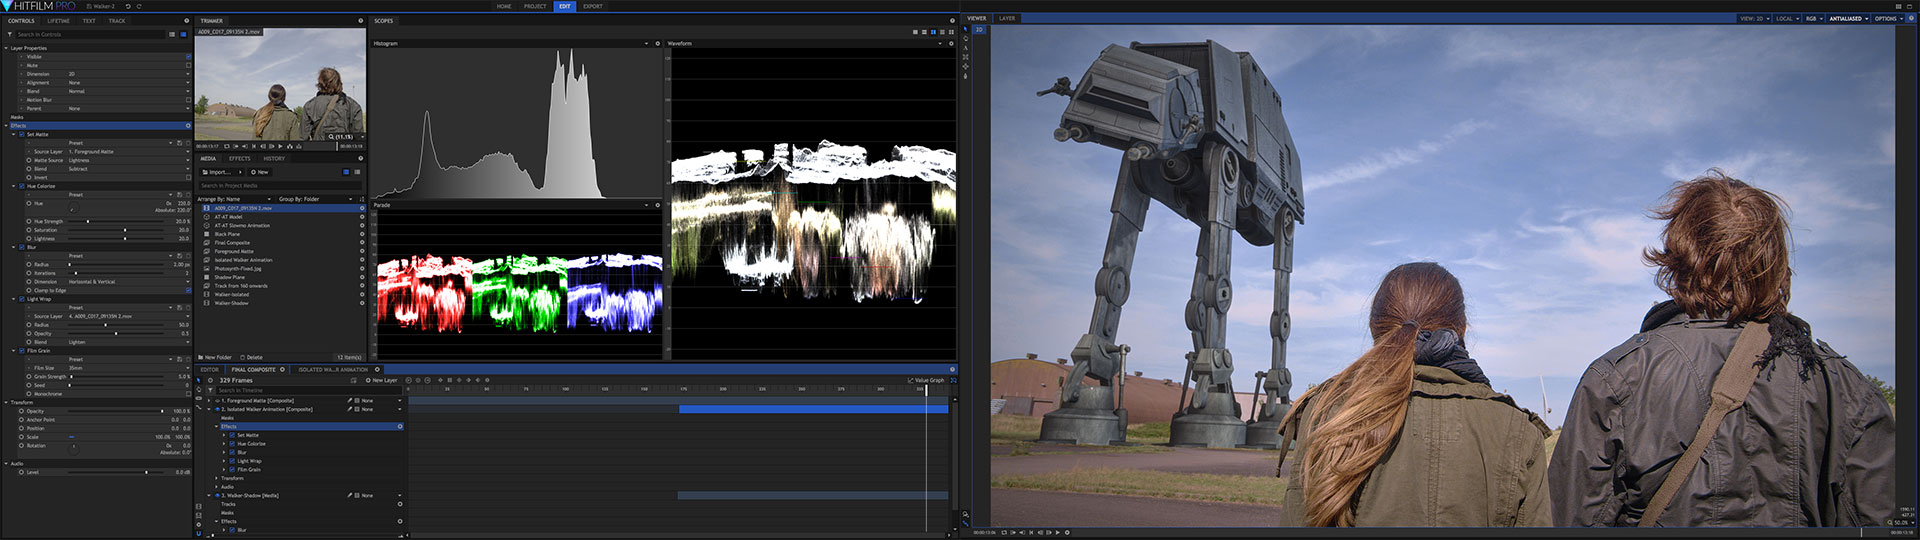Open the Export screen tab
Image resolution: width=1920 pixels, height=540 pixels.
pos(593,6)
